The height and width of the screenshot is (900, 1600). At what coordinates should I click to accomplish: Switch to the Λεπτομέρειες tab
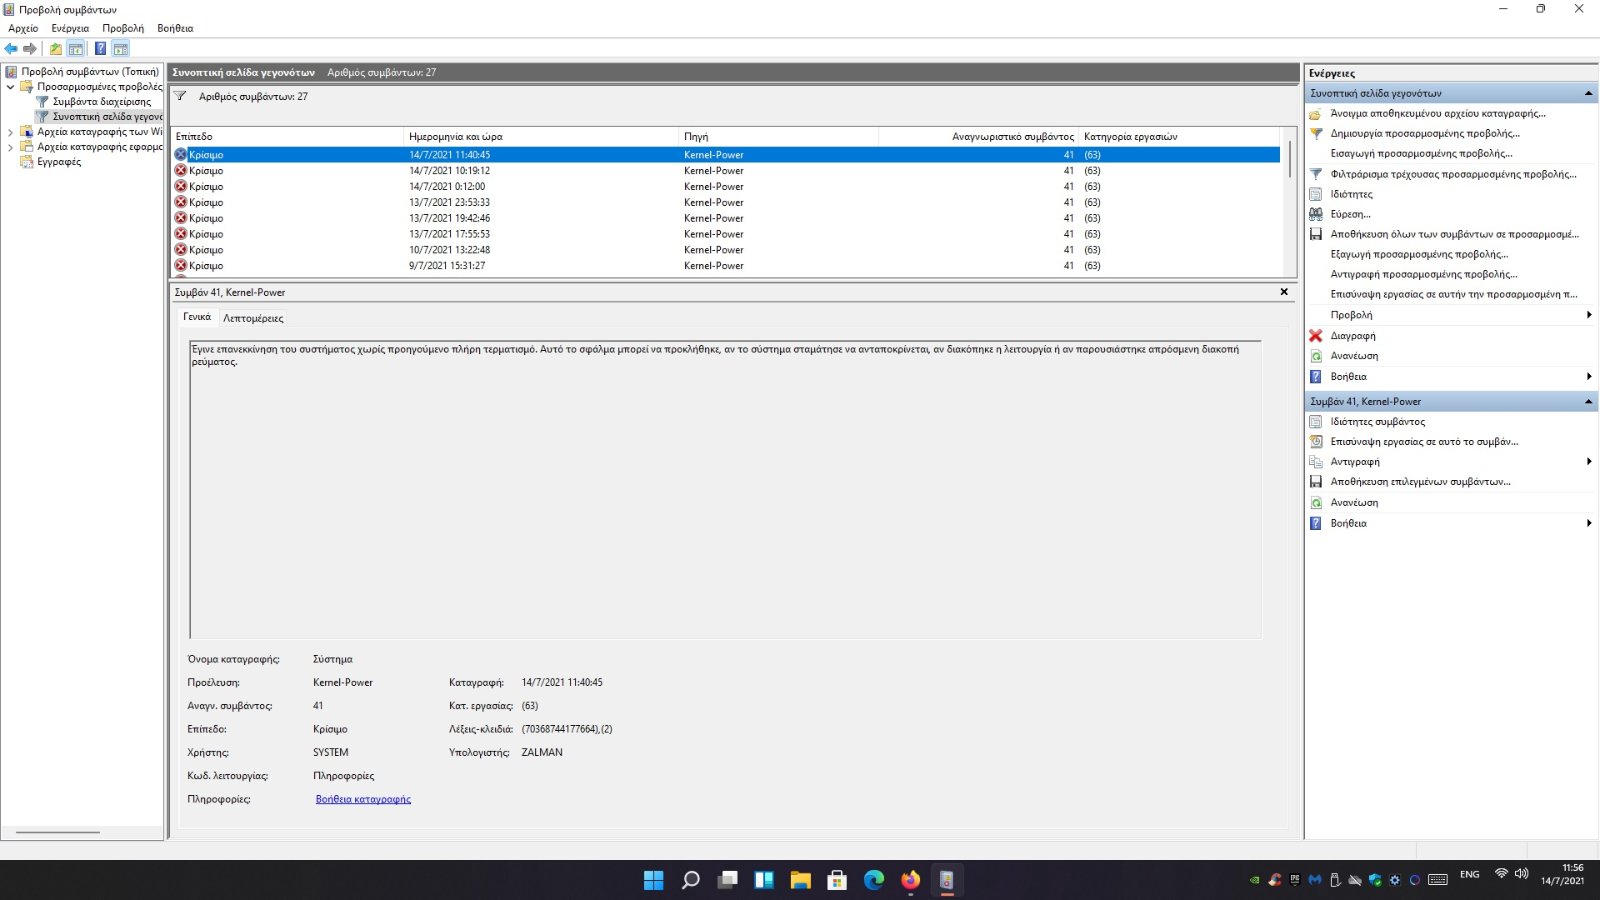click(253, 318)
